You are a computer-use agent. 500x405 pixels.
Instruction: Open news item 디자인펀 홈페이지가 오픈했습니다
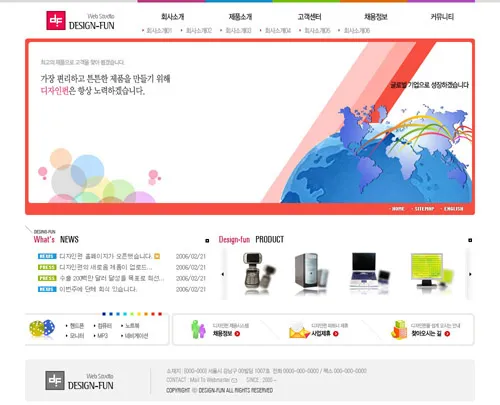click(106, 256)
